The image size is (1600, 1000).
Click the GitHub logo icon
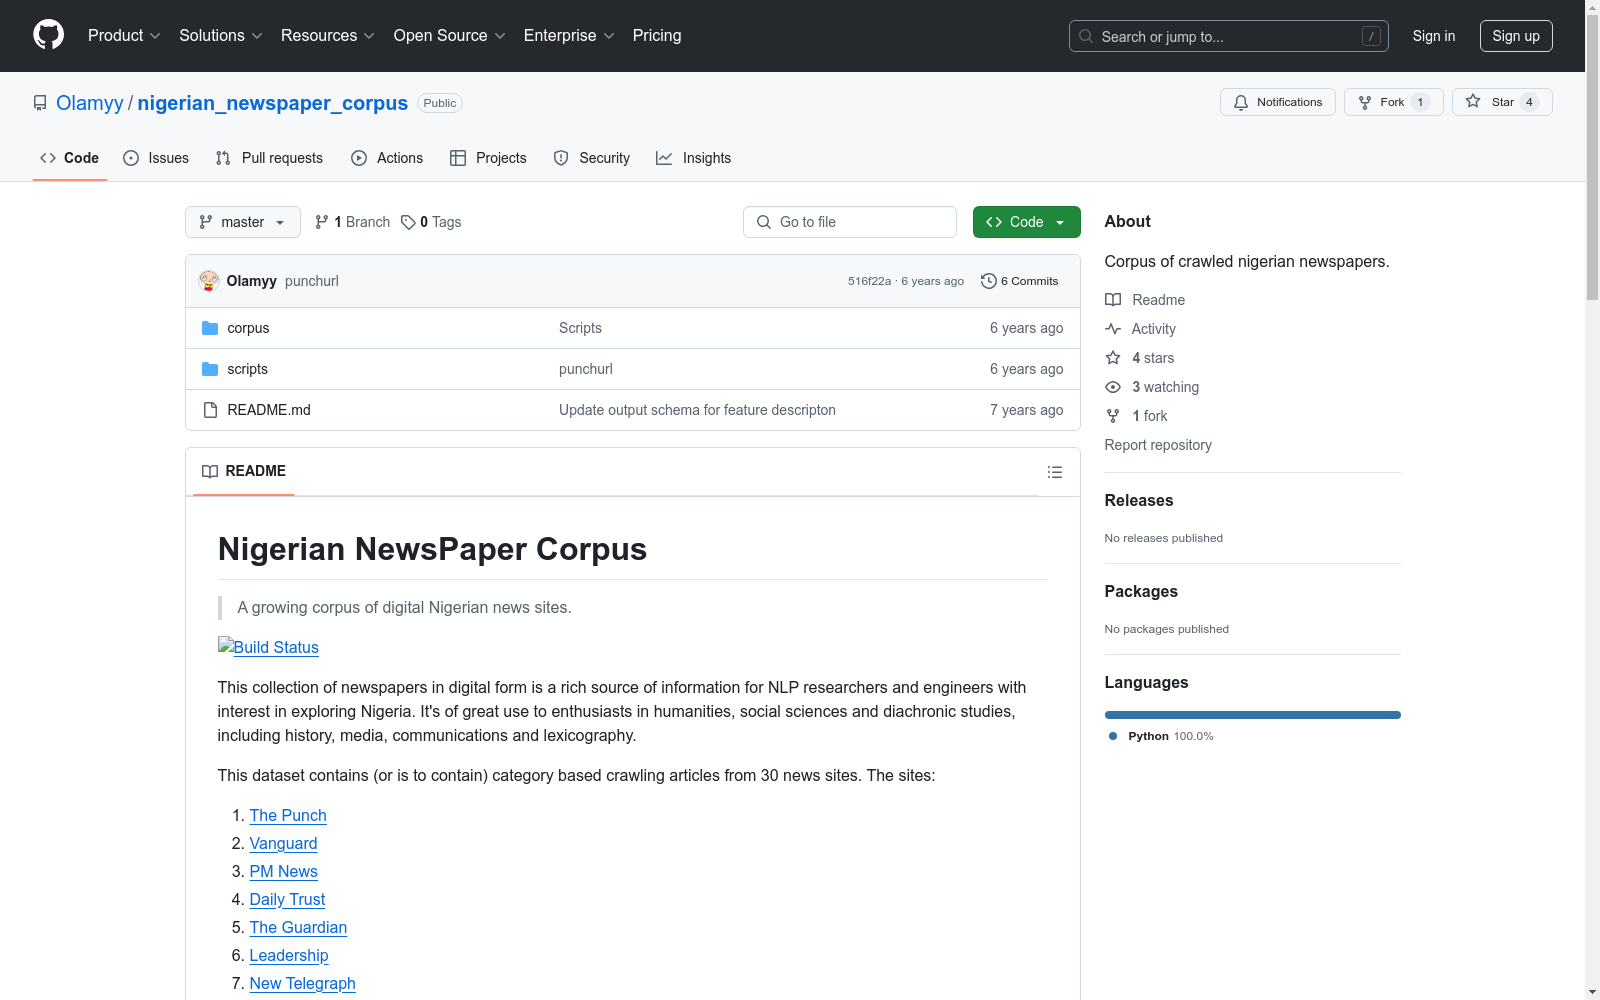click(x=48, y=35)
